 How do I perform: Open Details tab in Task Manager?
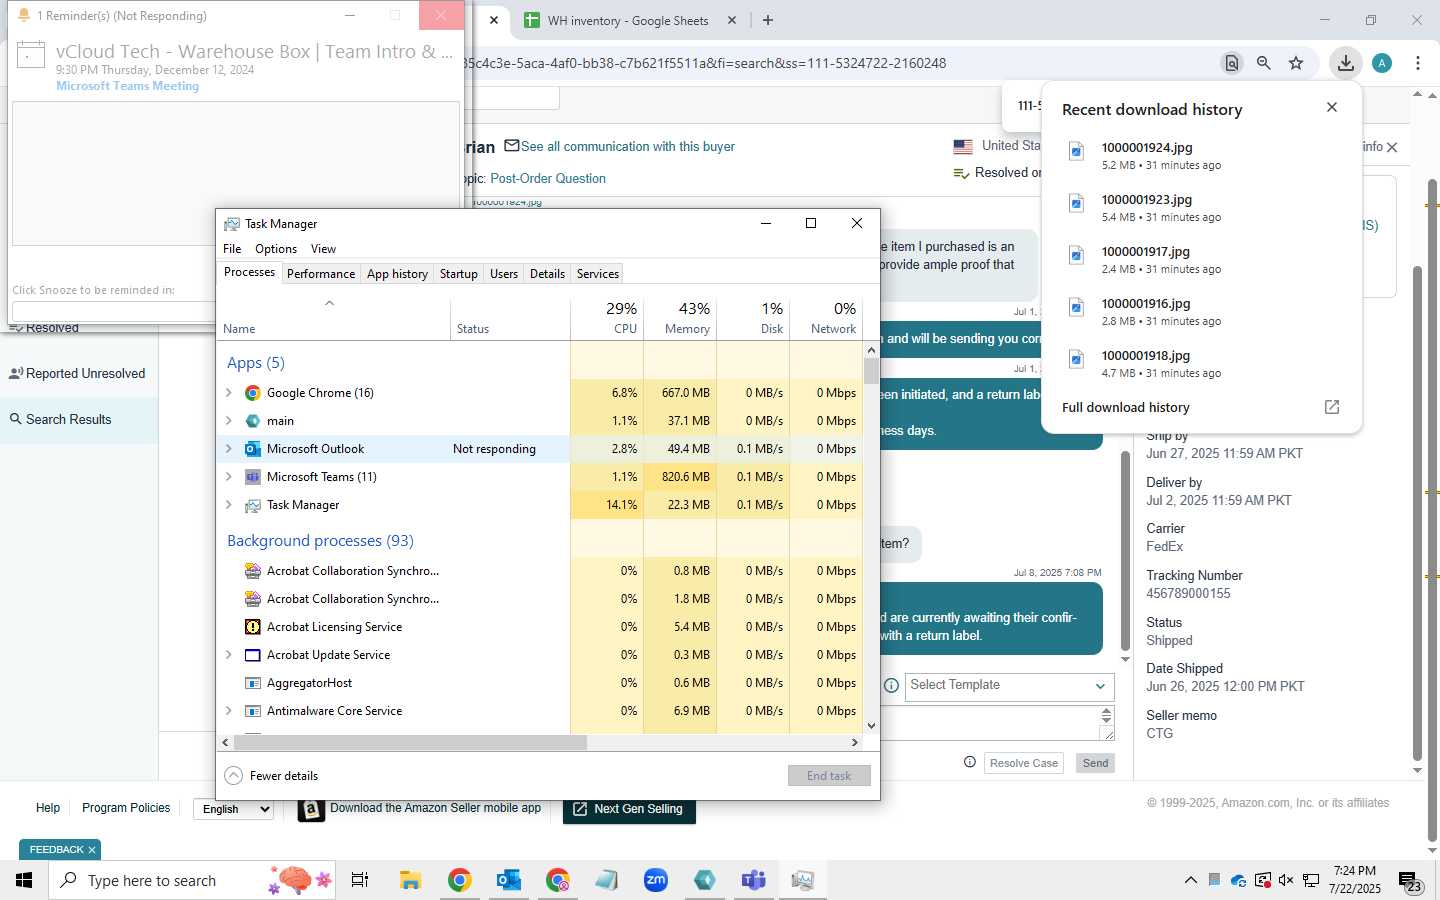pos(547,274)
